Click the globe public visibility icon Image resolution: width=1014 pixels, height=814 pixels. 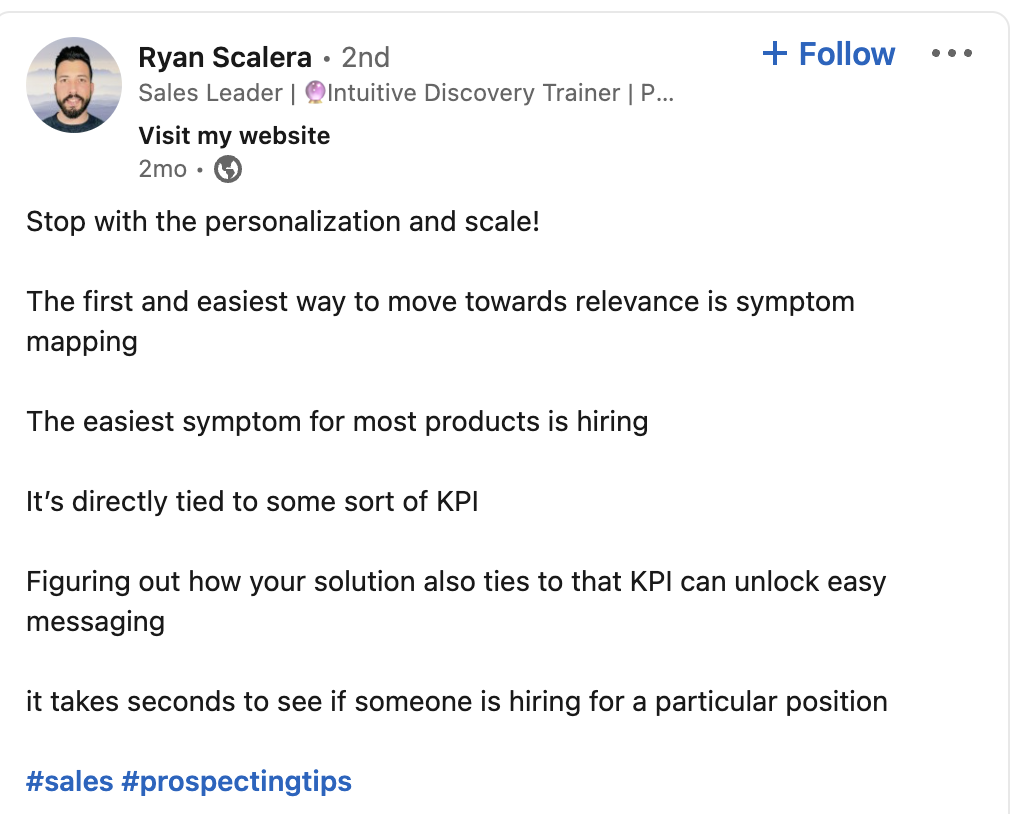coord(228,169)
